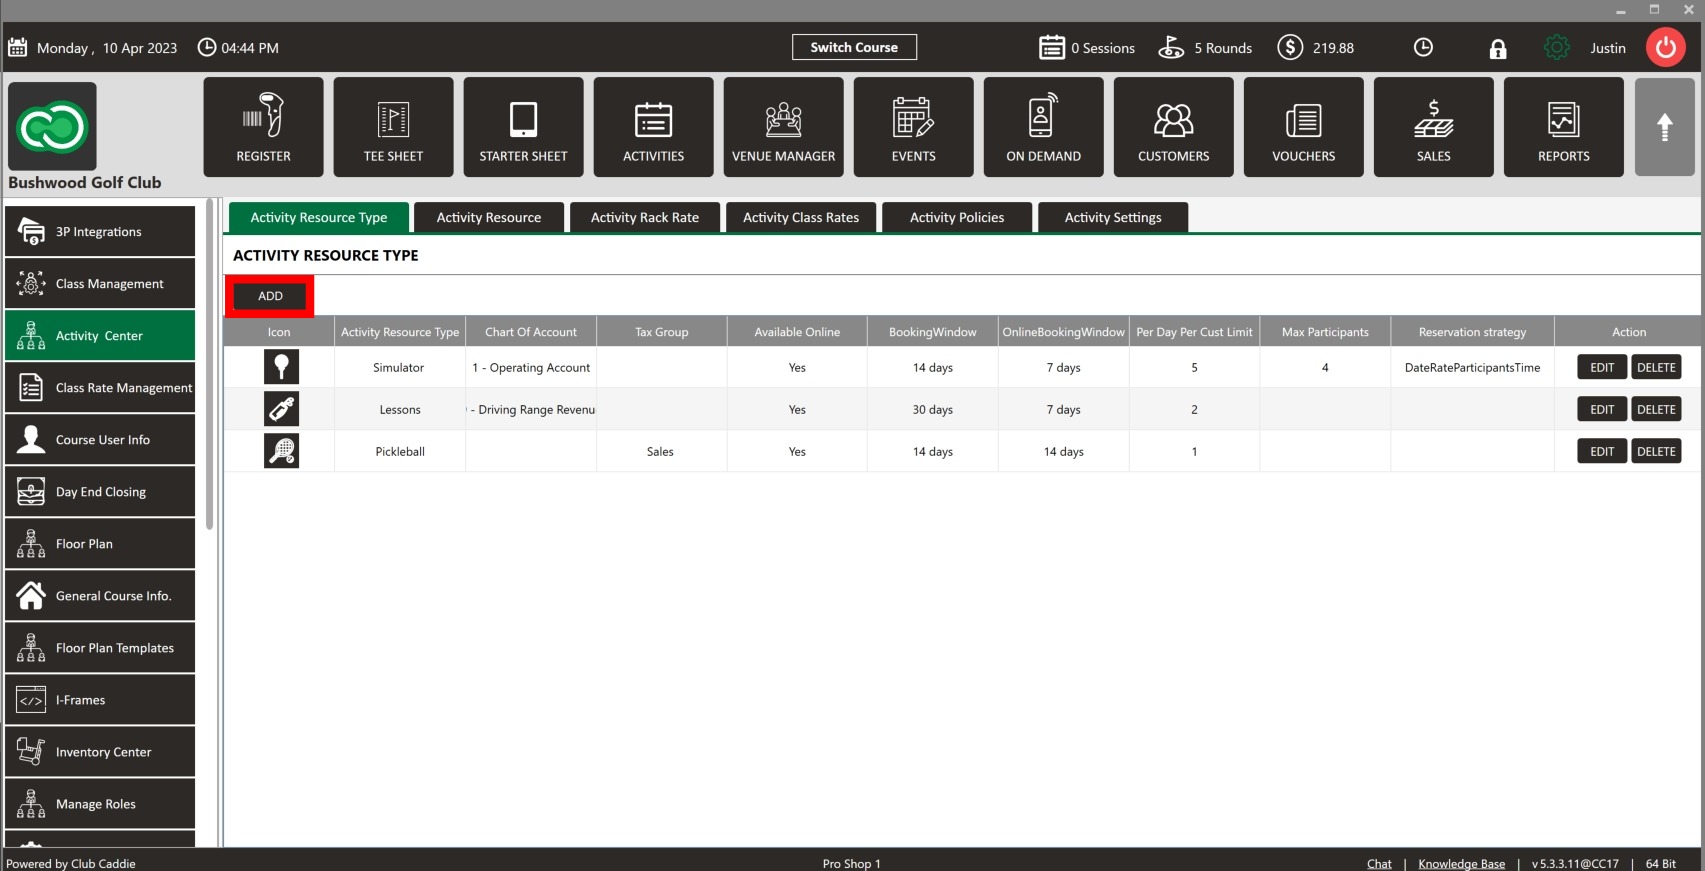Delete the Pickleball resource type
Viewport: 1705px width, 871px height.
[1656, 451]
